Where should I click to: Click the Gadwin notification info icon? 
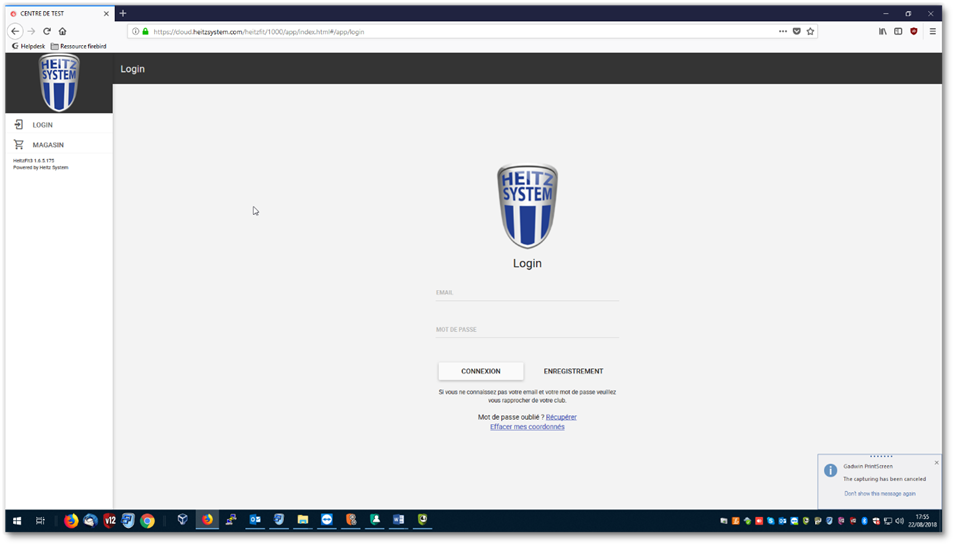click(x=830, y=471)
